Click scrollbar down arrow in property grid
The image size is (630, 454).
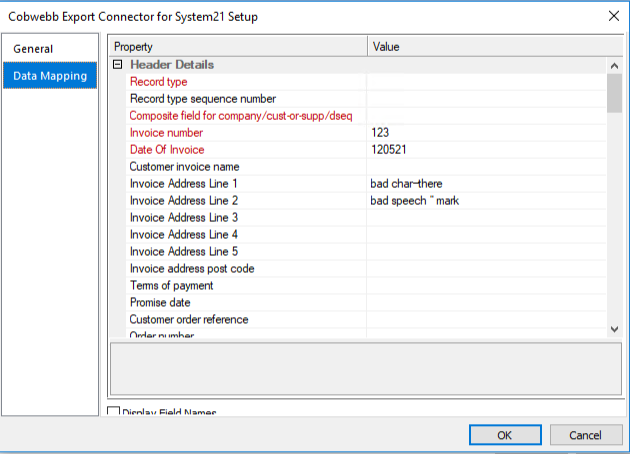(x=615, y=329)
